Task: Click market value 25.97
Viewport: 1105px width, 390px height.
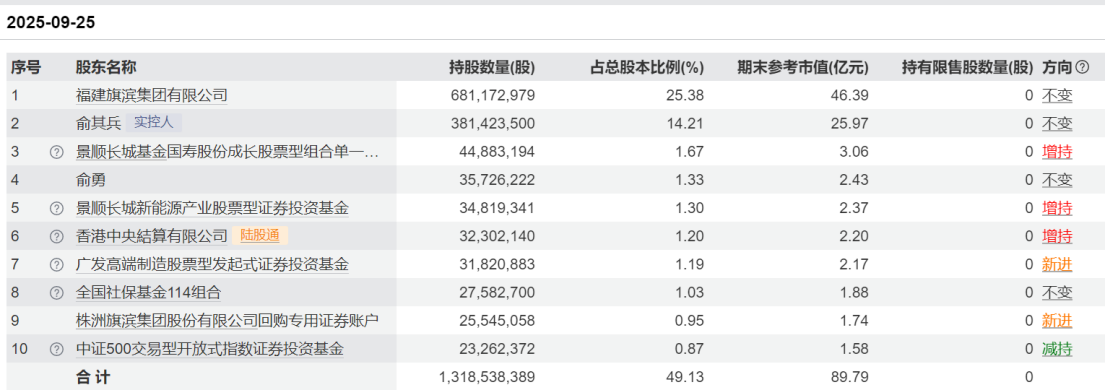Action: click(851, 123)
